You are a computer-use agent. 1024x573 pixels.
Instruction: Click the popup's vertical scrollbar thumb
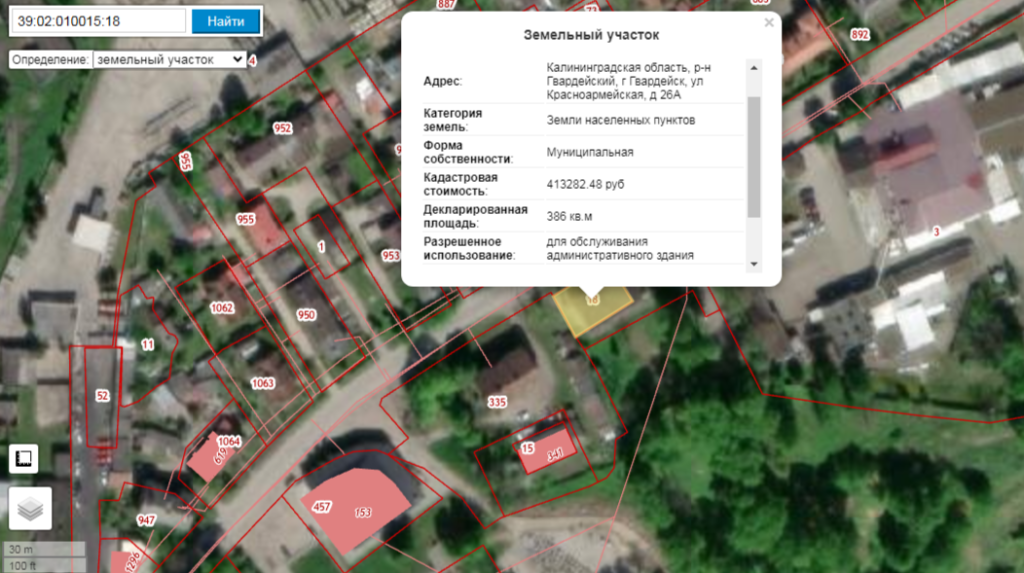[754, 155]
